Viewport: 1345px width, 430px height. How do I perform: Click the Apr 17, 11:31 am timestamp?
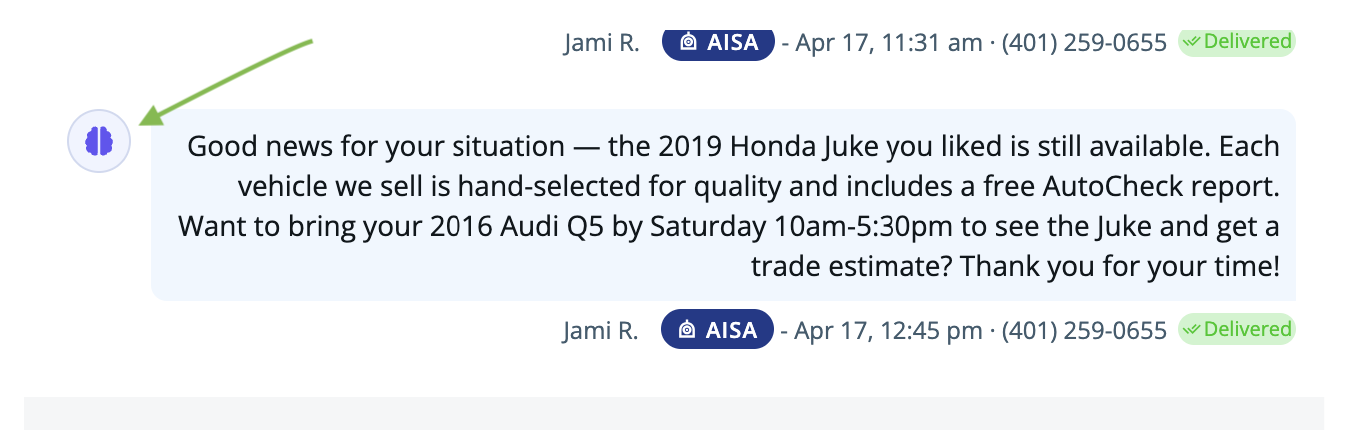tap(880, 43)
